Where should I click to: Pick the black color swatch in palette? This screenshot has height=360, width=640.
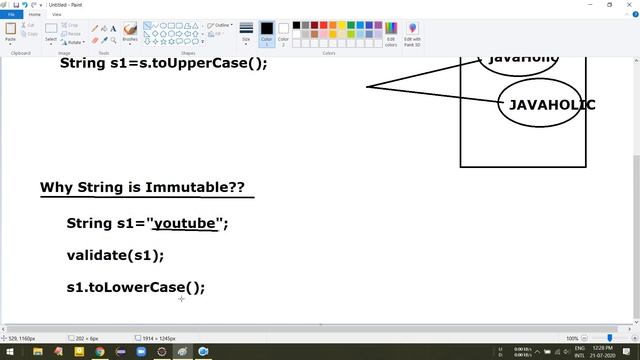tap(296, 25)
